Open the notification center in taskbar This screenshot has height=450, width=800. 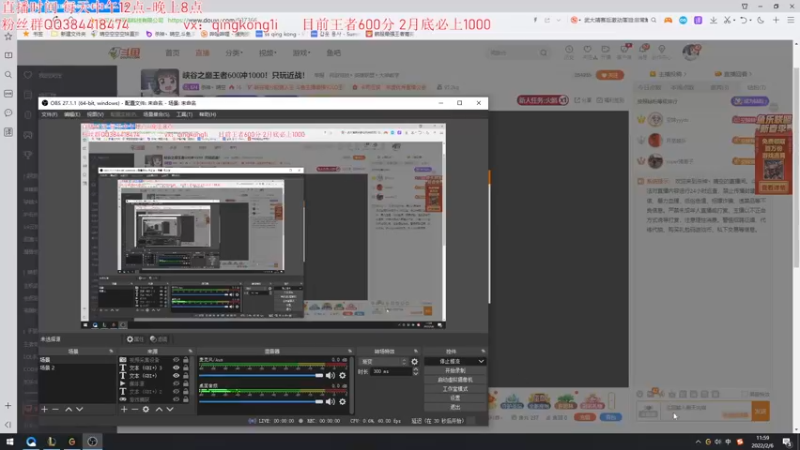787,442
